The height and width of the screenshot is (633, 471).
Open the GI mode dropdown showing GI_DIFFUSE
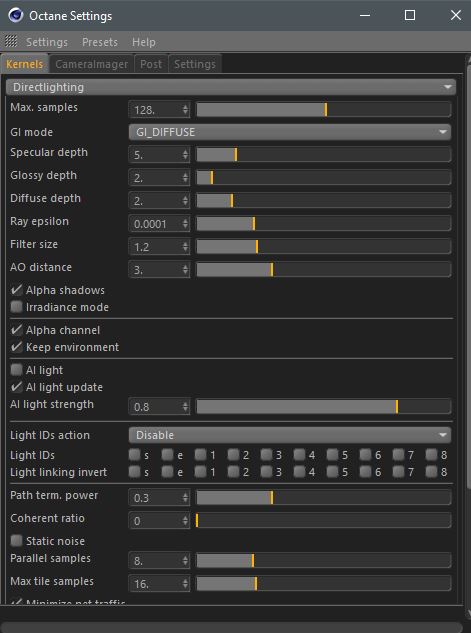290,132
